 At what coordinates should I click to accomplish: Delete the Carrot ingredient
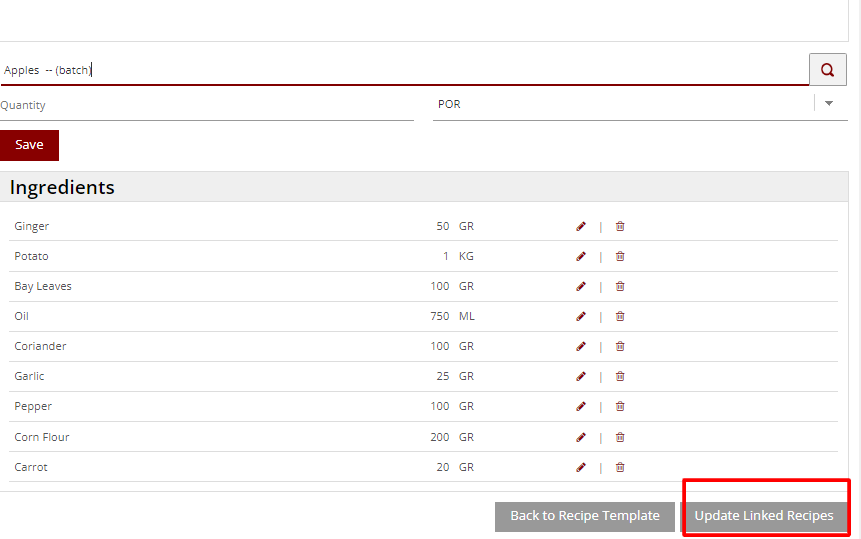620,467
